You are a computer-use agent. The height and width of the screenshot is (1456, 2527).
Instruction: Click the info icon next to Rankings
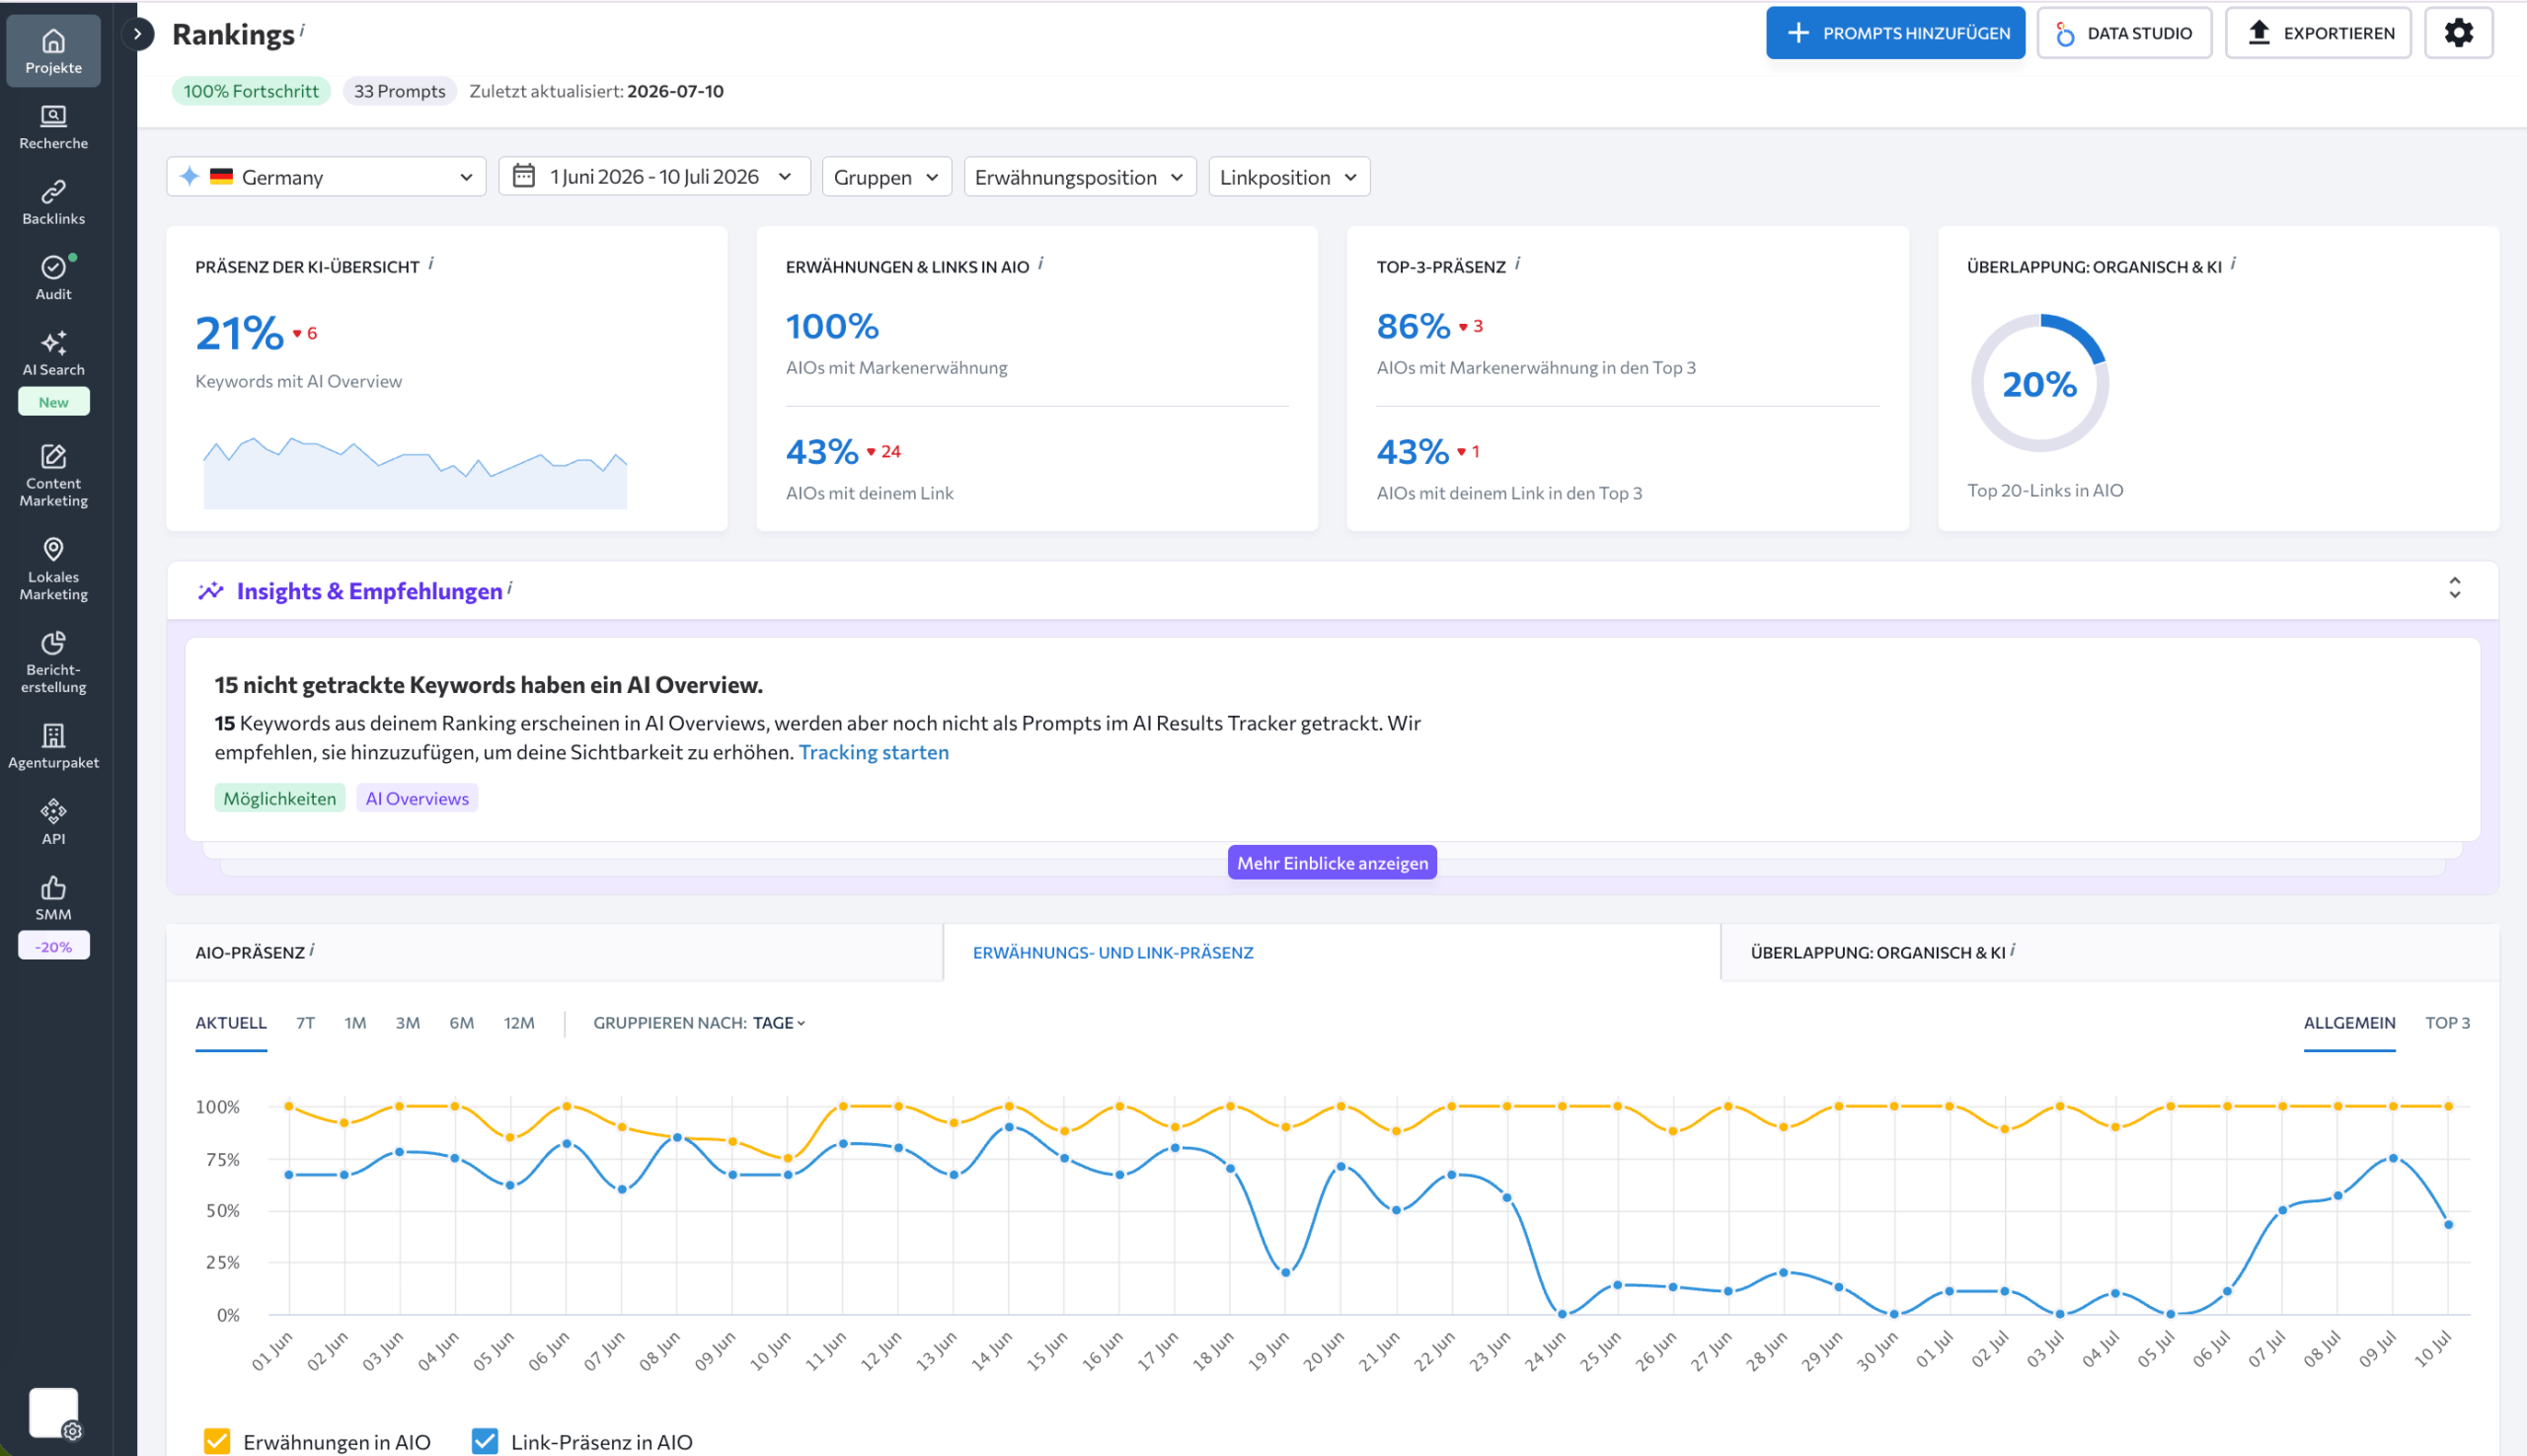(303, 29)
